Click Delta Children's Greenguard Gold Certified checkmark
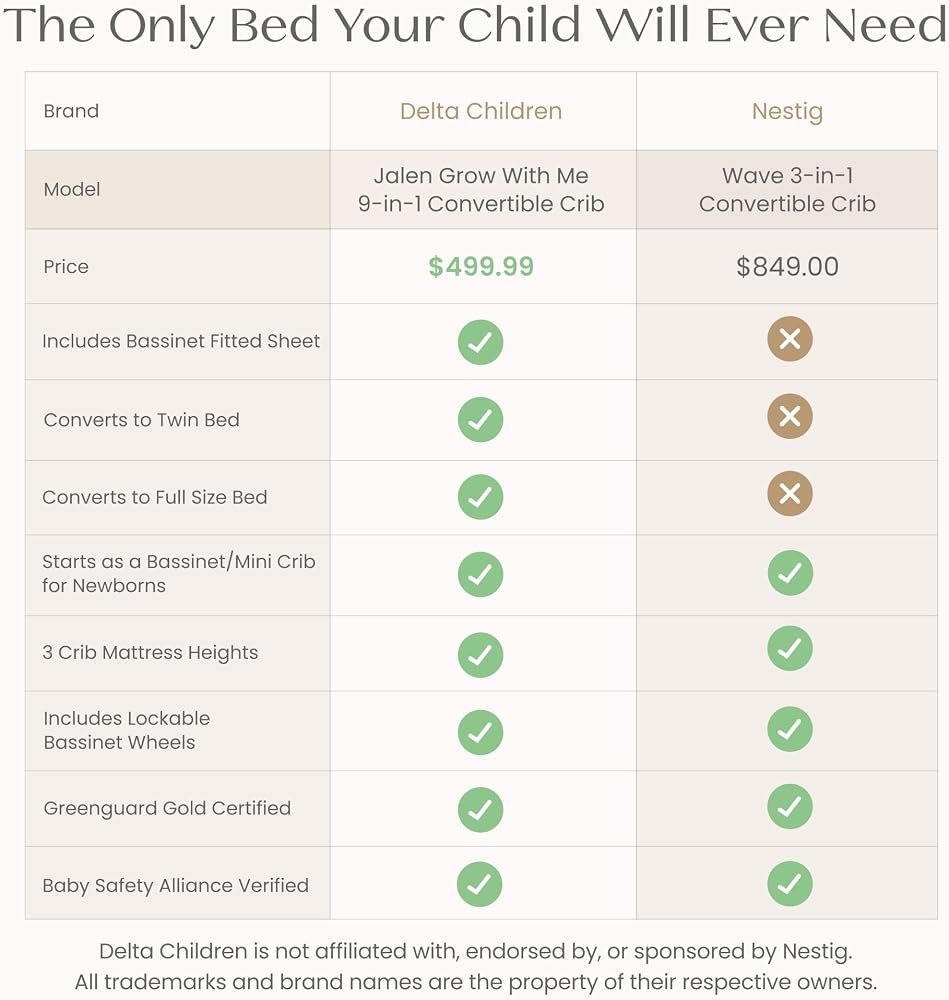The image size is (949, 1000). (x=480, y=809)
